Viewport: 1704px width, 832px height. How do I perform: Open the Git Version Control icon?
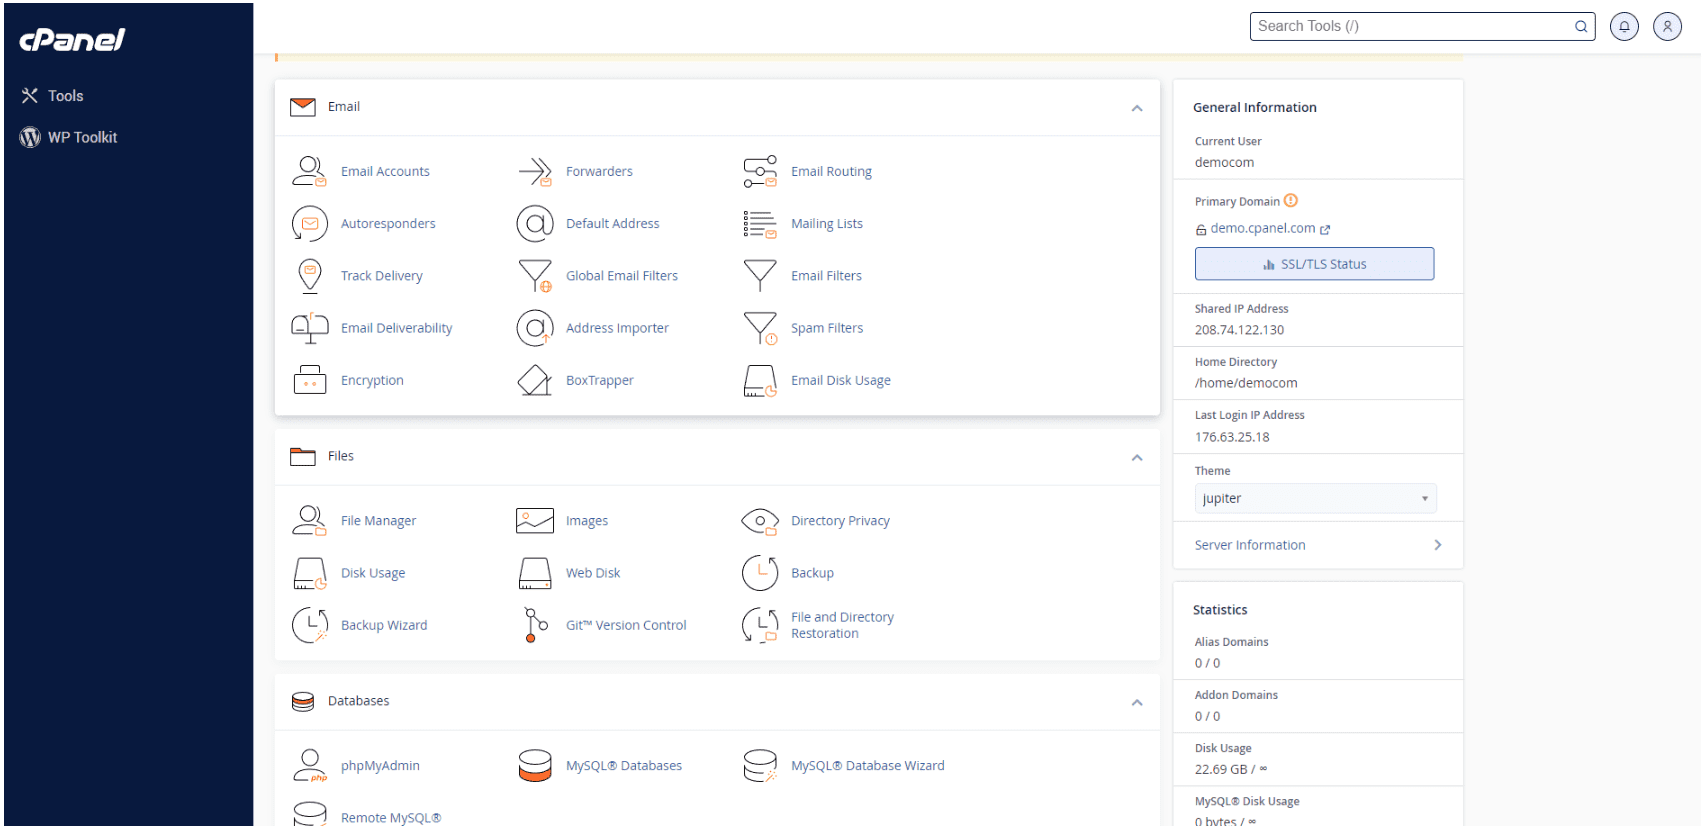(x=535, y=625)
